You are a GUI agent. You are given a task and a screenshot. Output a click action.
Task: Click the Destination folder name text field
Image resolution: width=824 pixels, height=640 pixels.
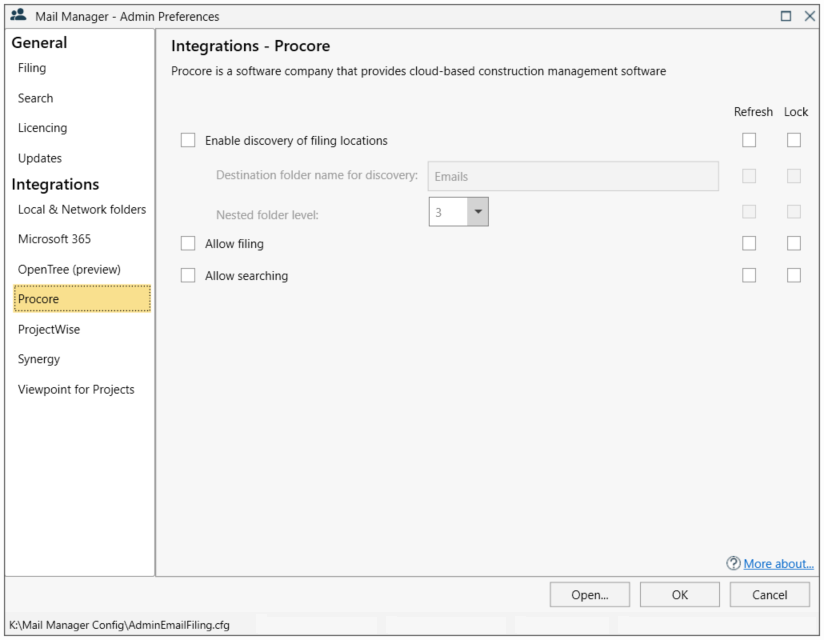(x=574, y=176)
